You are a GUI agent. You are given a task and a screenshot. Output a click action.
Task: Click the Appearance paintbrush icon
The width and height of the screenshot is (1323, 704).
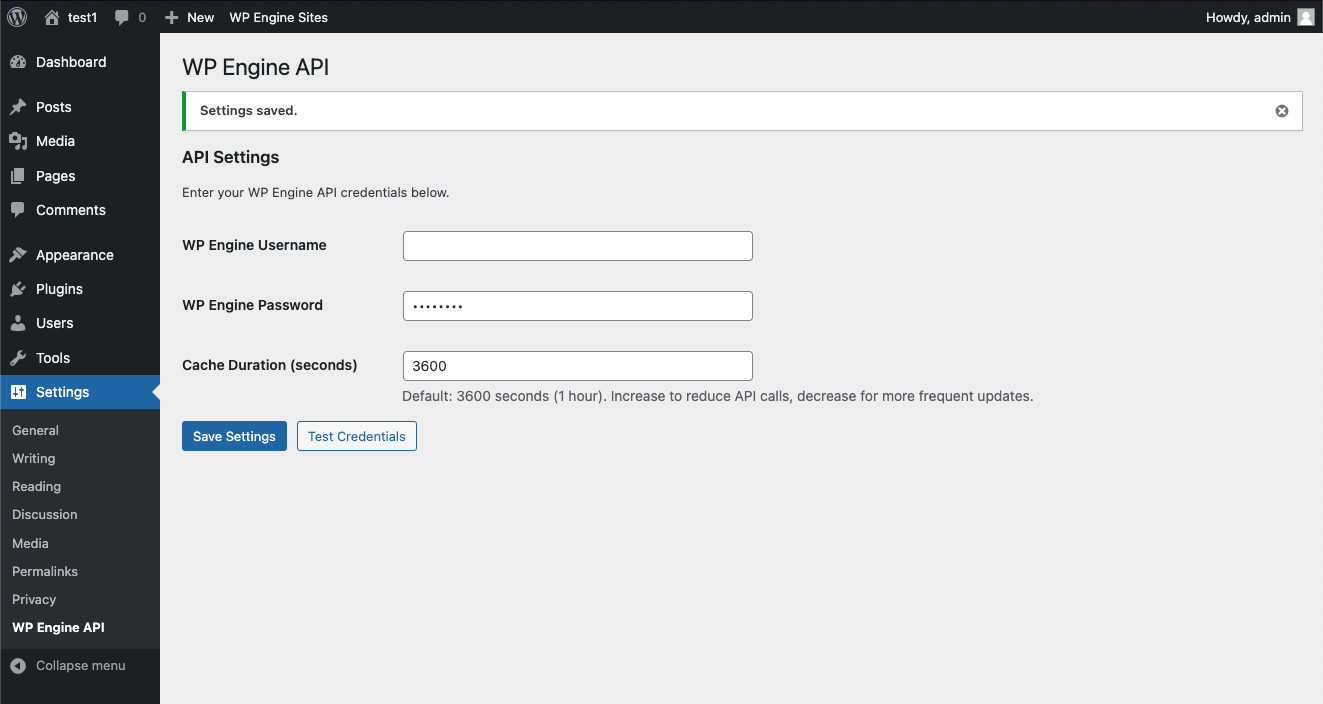pyautogui.click(x=18, y=255)
